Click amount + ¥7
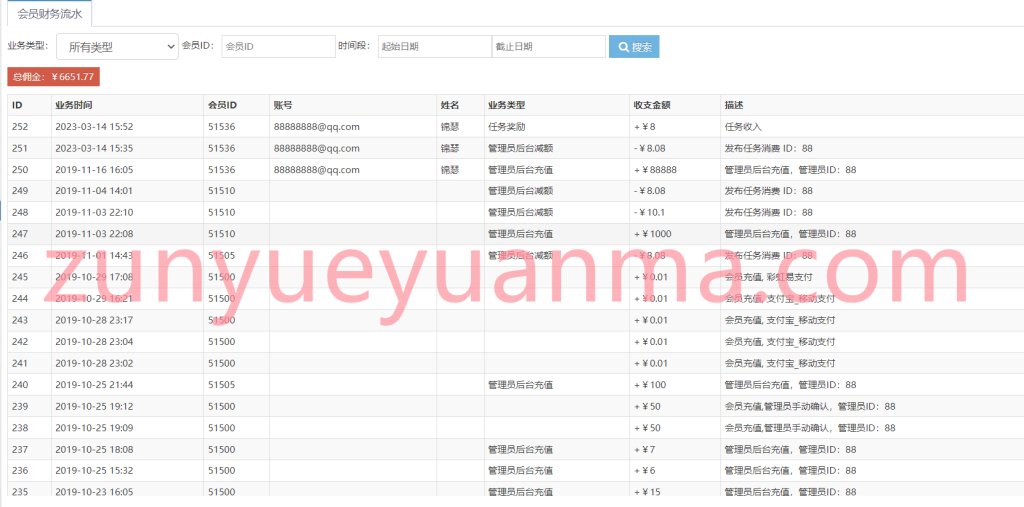Image resolution: width=1024 pixels, height=507 pixels. point(645,450)
